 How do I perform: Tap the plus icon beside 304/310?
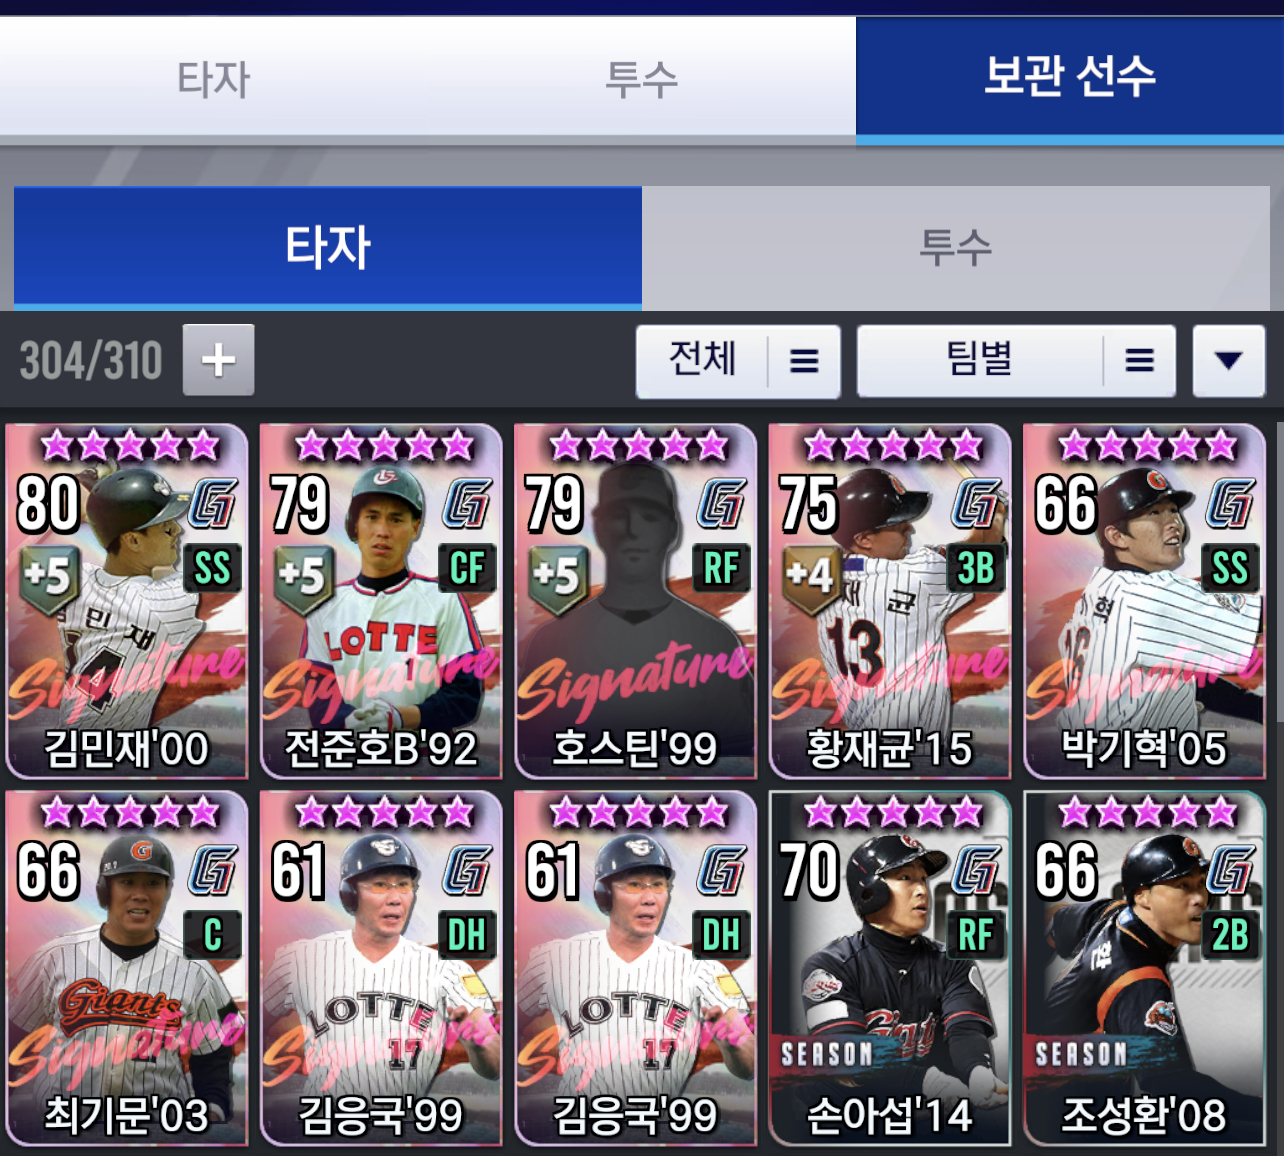point(218,360)
